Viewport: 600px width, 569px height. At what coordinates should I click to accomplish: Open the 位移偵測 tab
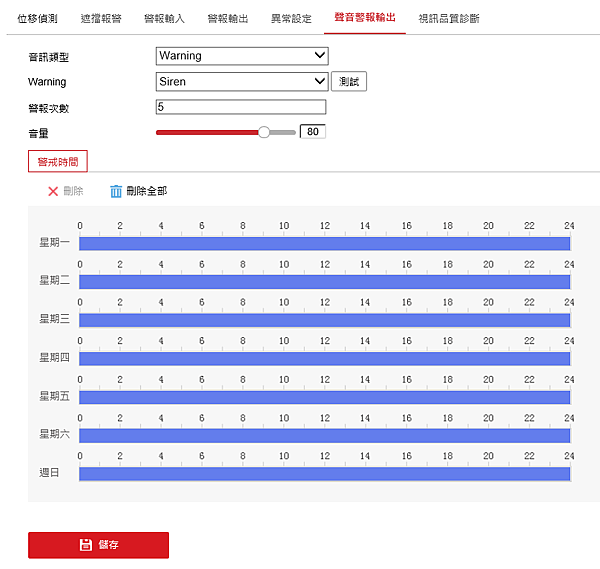pos(37,18)
